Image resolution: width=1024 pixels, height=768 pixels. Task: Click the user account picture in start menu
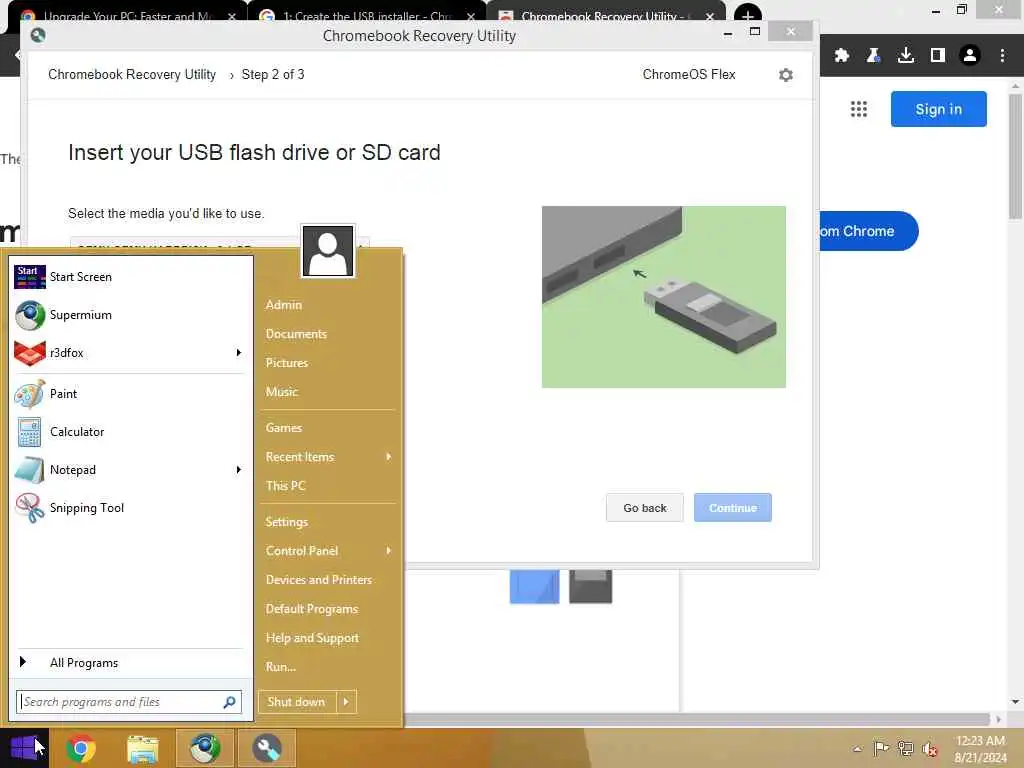click(x=328, y=251)
